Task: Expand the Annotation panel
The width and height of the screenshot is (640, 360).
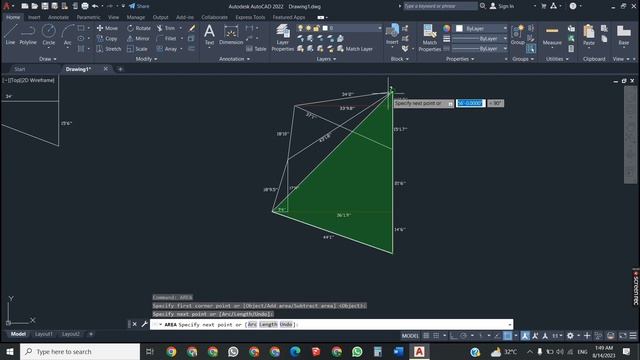Action: click(234, 59)
